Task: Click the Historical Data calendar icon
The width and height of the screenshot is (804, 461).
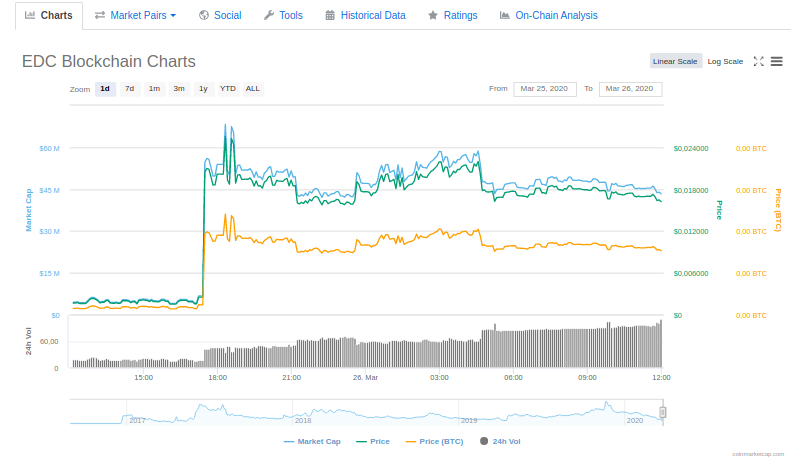Action: pyautogui.click(x=330, y=15)
